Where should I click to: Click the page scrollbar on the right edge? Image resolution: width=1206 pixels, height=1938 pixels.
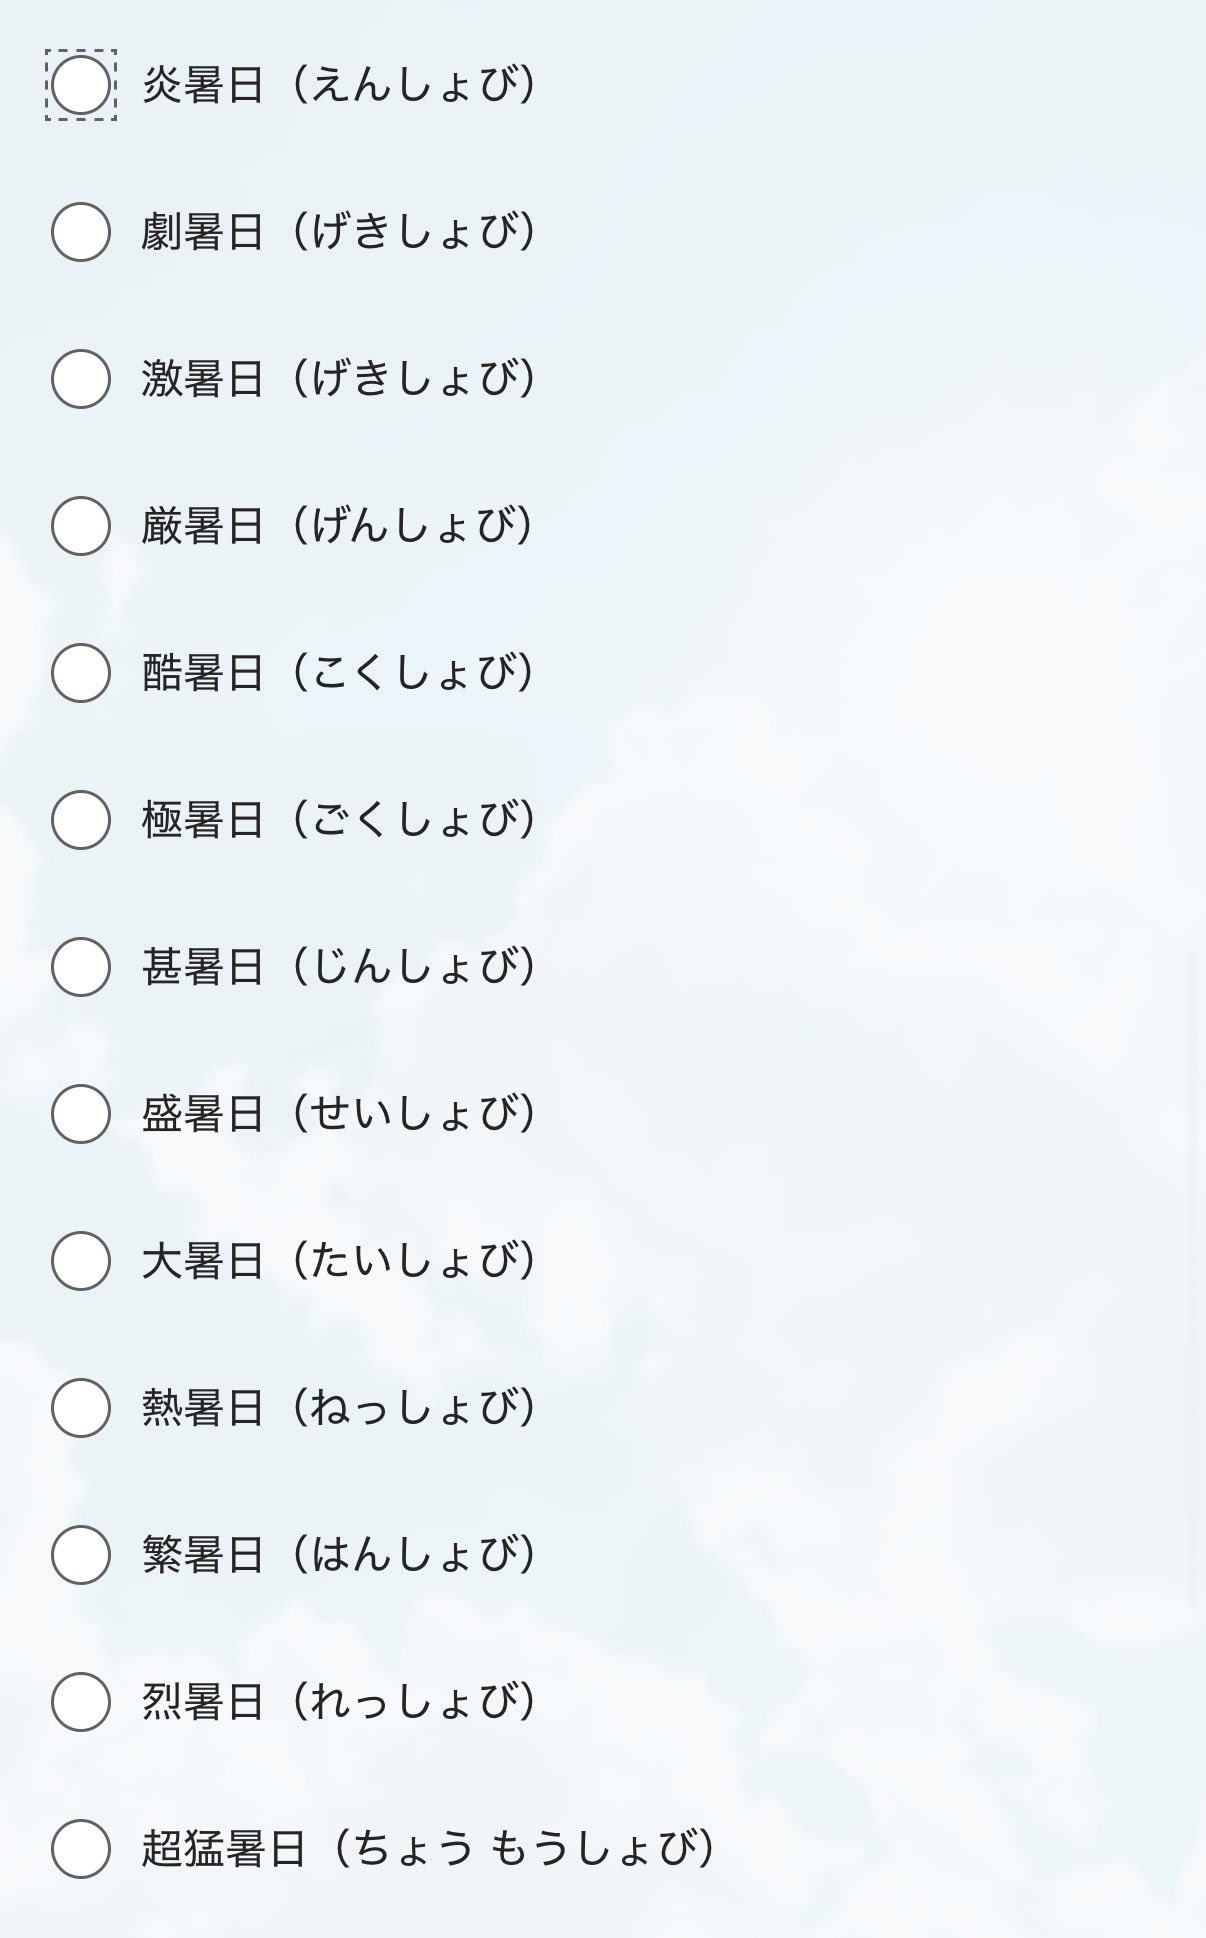pyautogui.click(x=1191, y=1280)
